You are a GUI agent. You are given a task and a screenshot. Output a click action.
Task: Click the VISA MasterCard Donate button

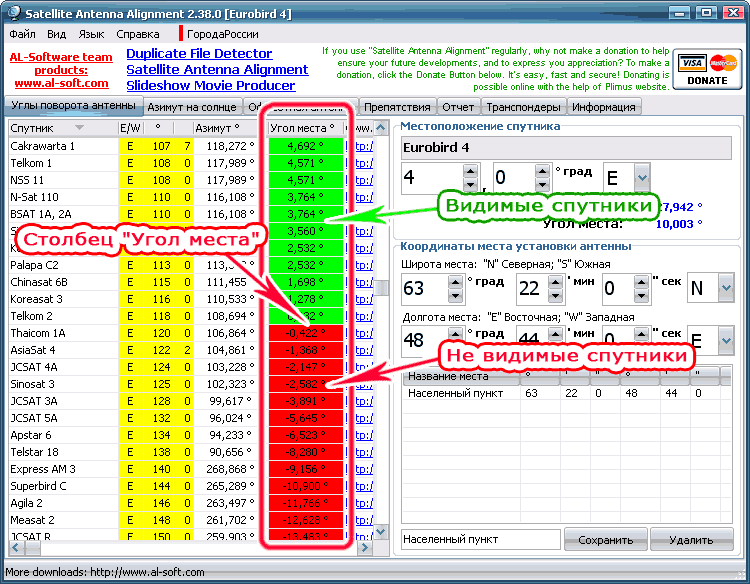pyautogui.click(x=707, y=69)
